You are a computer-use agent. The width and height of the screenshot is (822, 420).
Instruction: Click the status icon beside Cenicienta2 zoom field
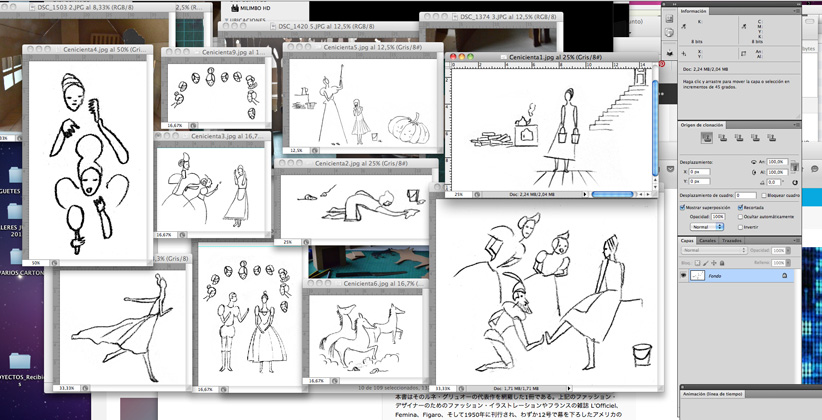click(304, 242)
